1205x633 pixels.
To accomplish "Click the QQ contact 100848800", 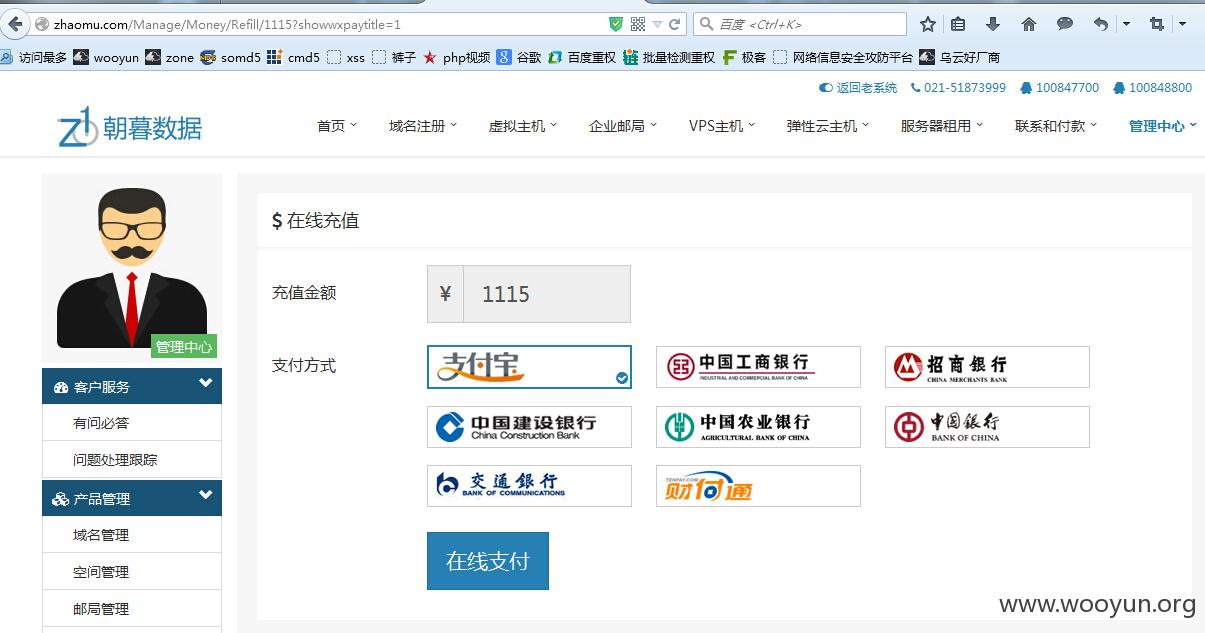I will pos(1152,88).
